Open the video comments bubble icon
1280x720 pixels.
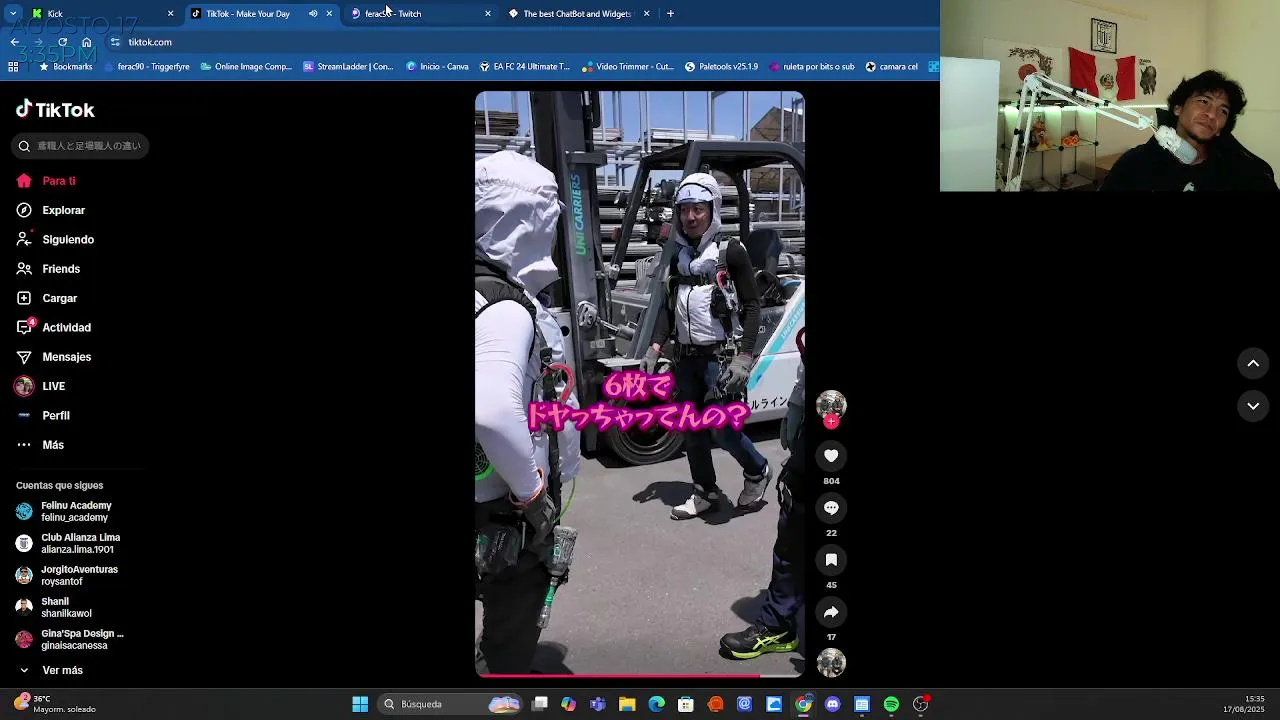pos(831,508)
